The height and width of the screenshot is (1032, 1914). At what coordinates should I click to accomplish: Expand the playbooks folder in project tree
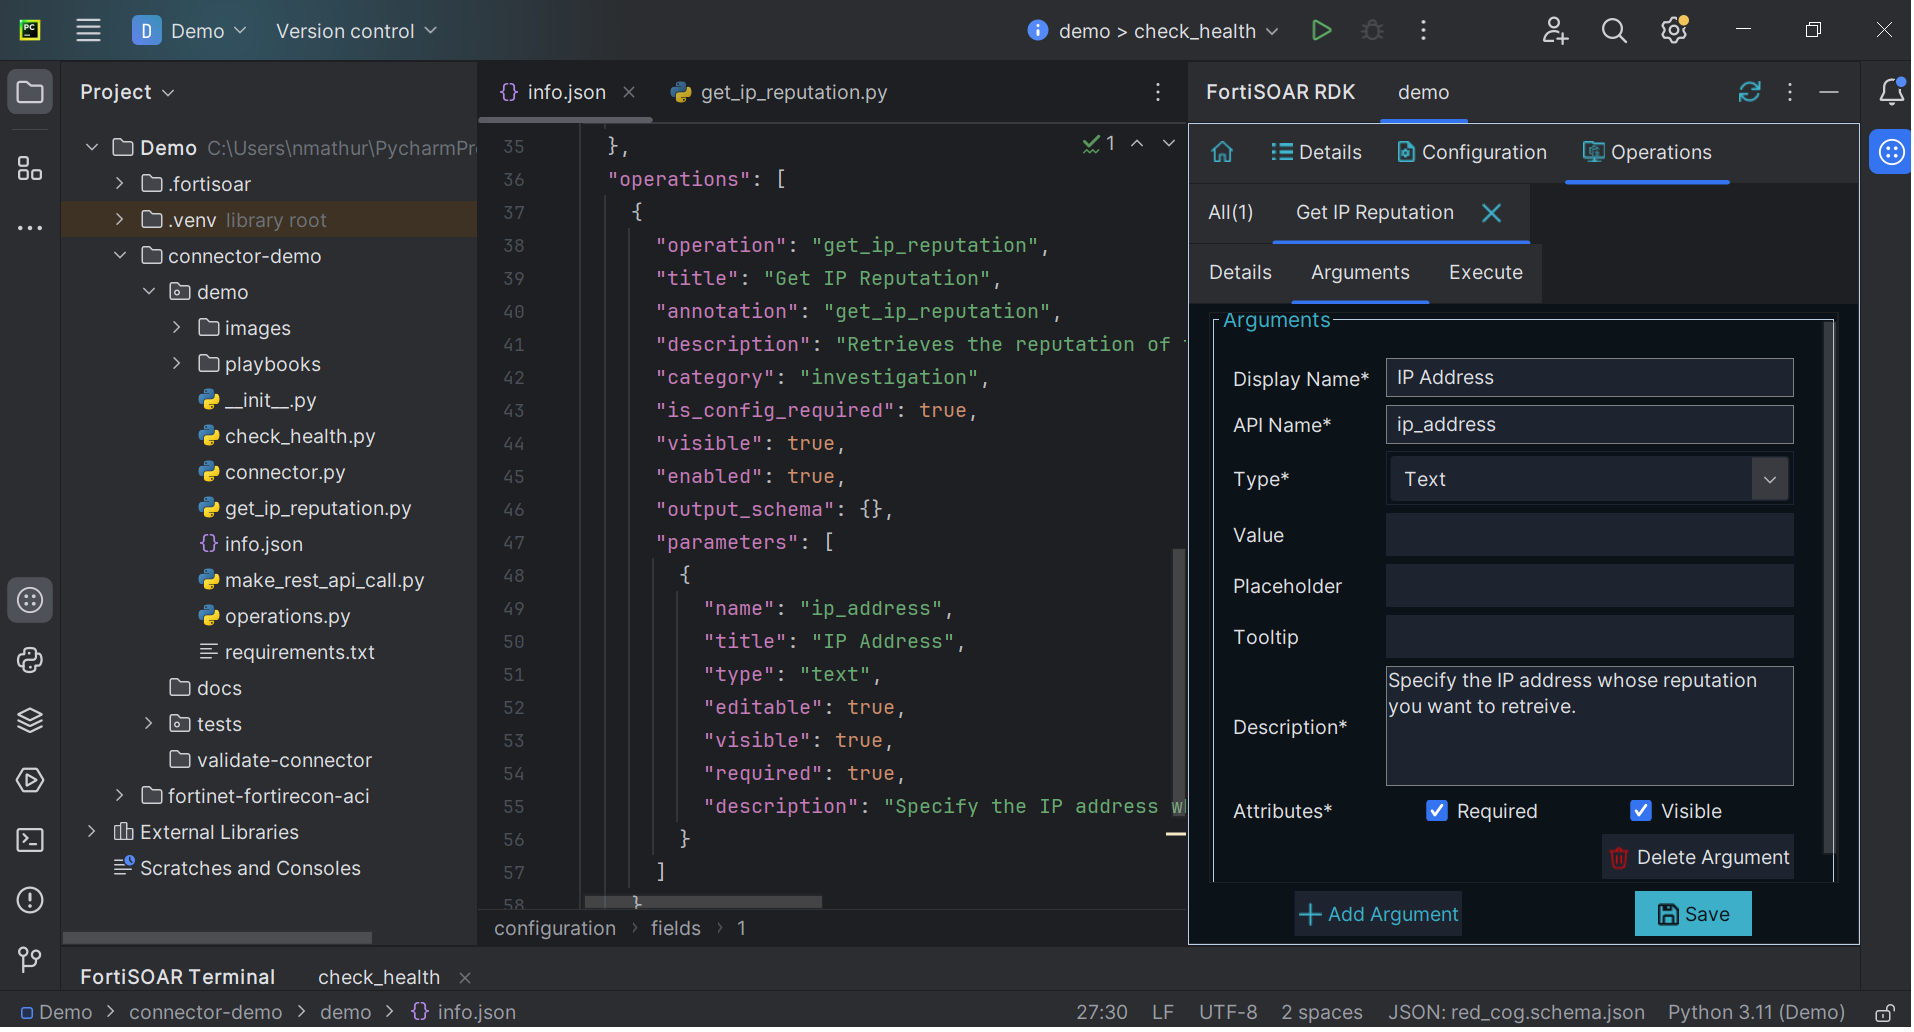[177, 364]
